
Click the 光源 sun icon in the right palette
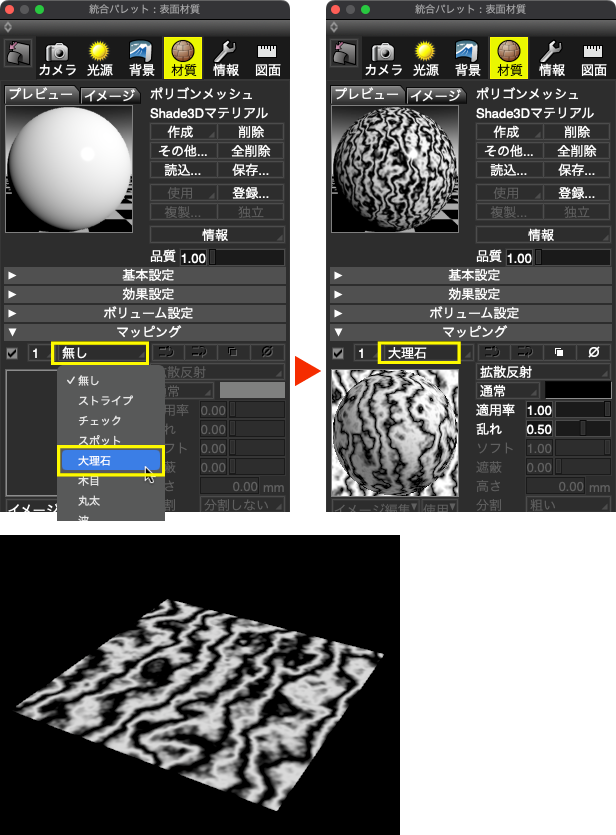(425, 59)
